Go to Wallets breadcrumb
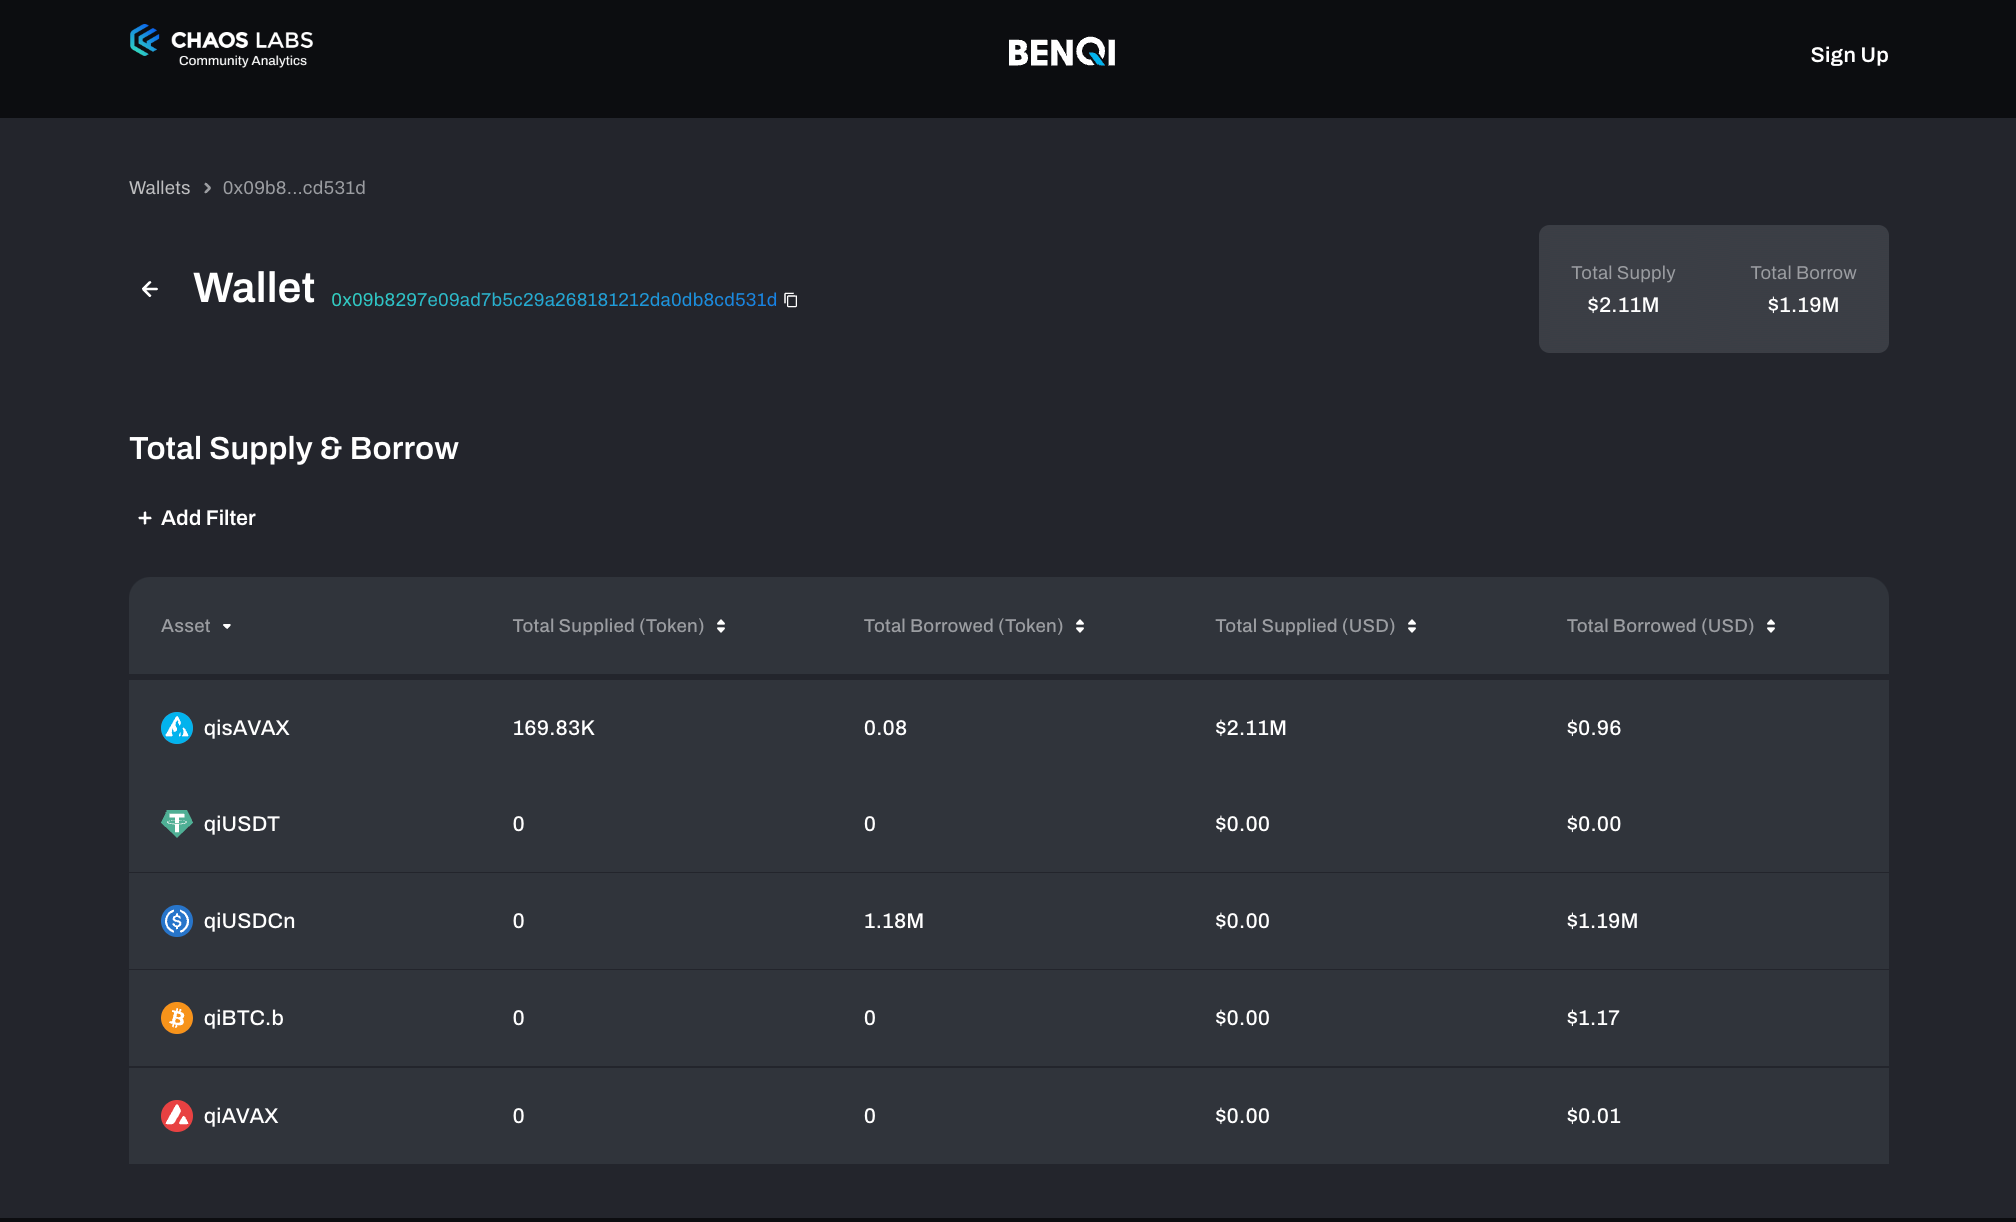Viewport: 2016px width, 1222px height. [x=159, y=188]
